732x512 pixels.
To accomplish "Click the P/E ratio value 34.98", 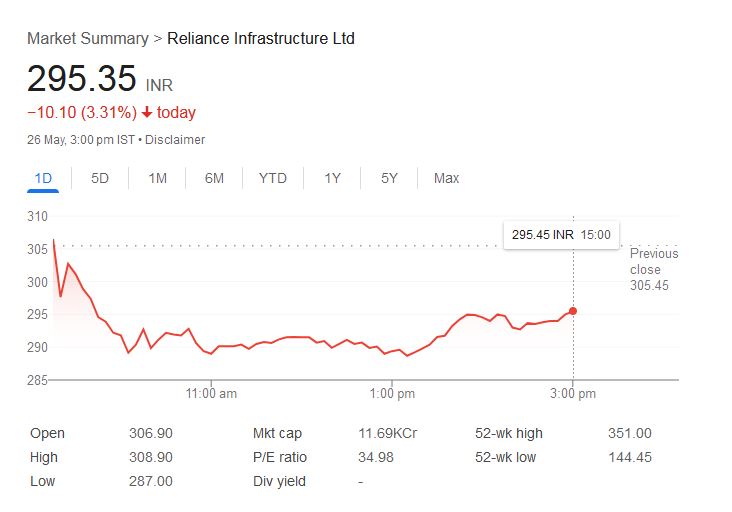I will 375,458.
